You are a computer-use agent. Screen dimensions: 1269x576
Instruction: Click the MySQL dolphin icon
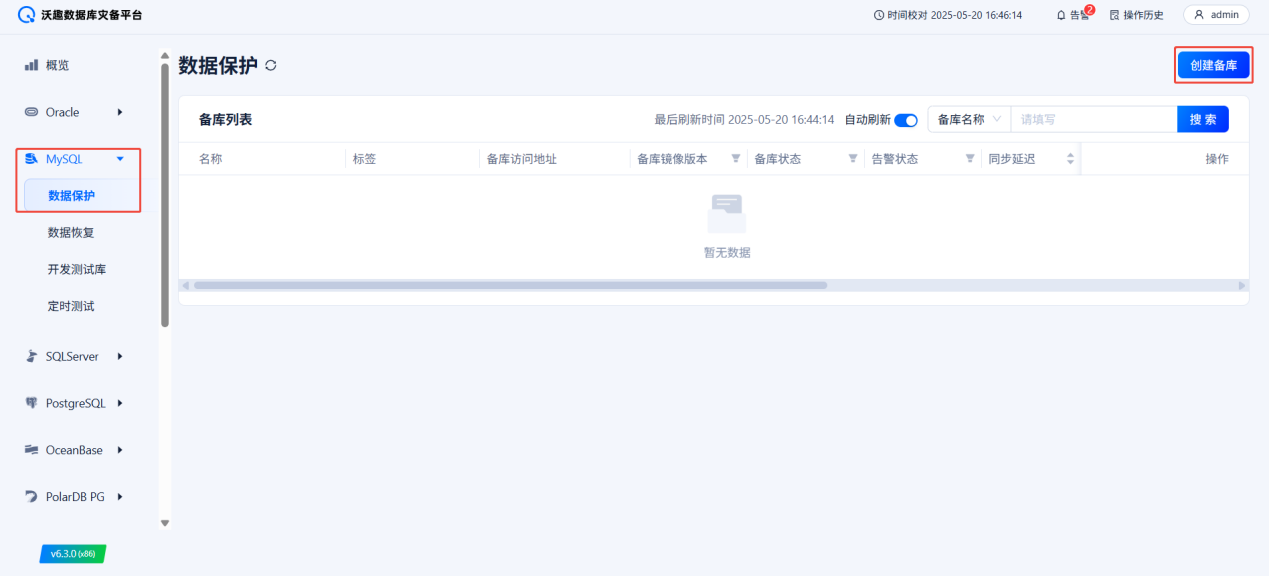click(31, 159)
